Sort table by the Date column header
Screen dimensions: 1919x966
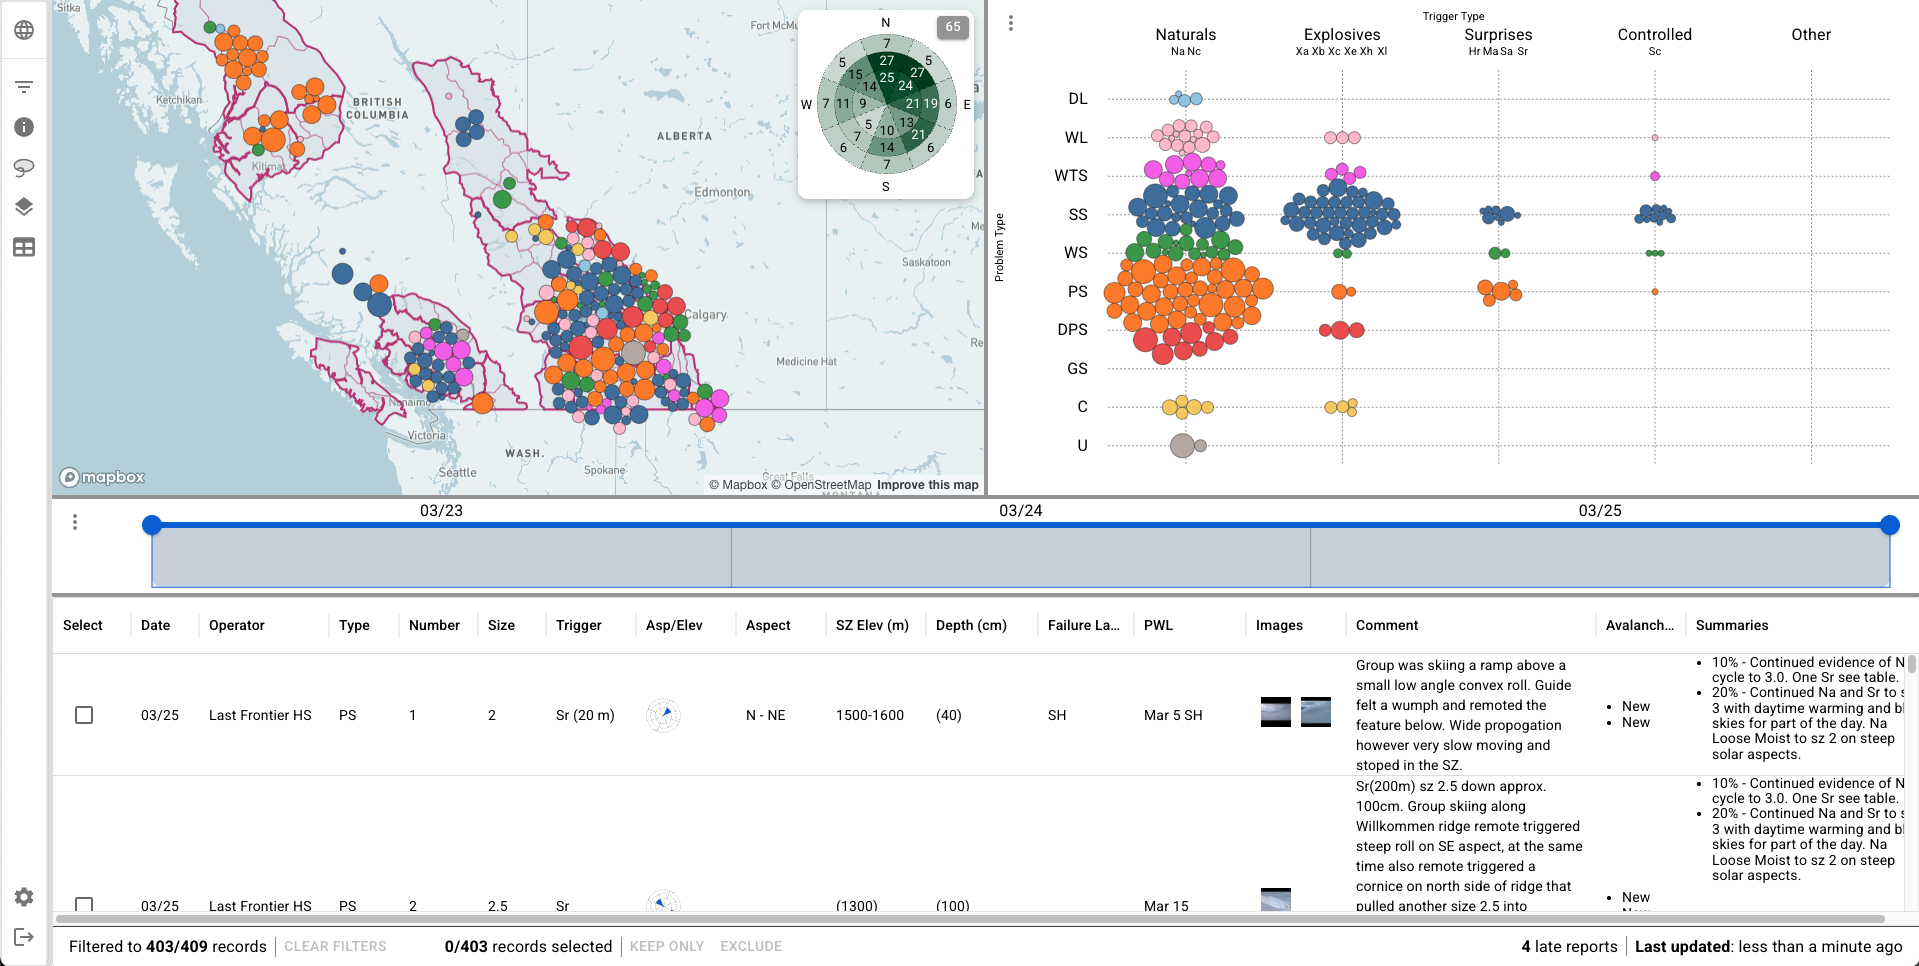pyautogui.click(x=155, y=625)
